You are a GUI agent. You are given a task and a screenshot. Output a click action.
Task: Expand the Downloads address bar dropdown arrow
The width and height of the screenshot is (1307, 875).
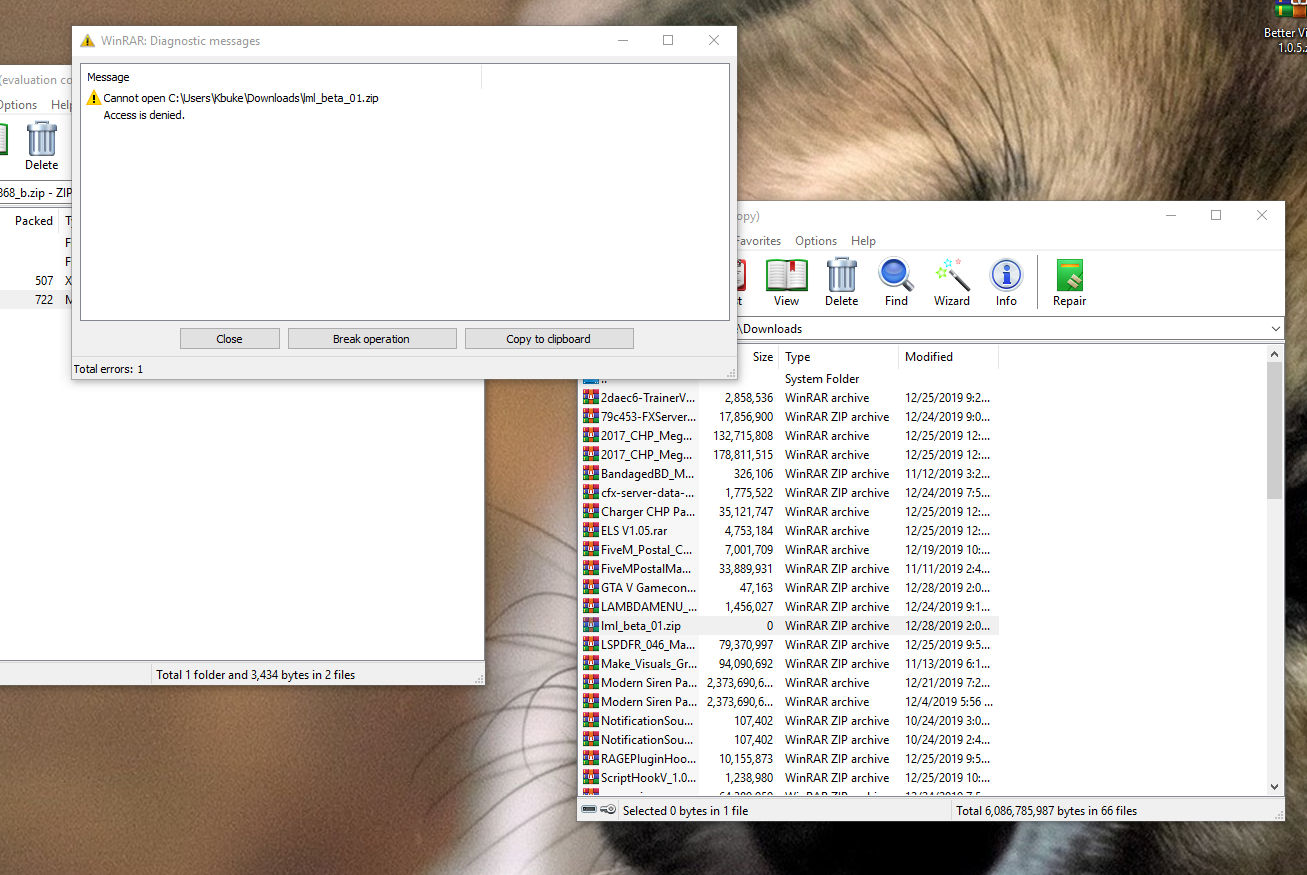coord(1275,329)
